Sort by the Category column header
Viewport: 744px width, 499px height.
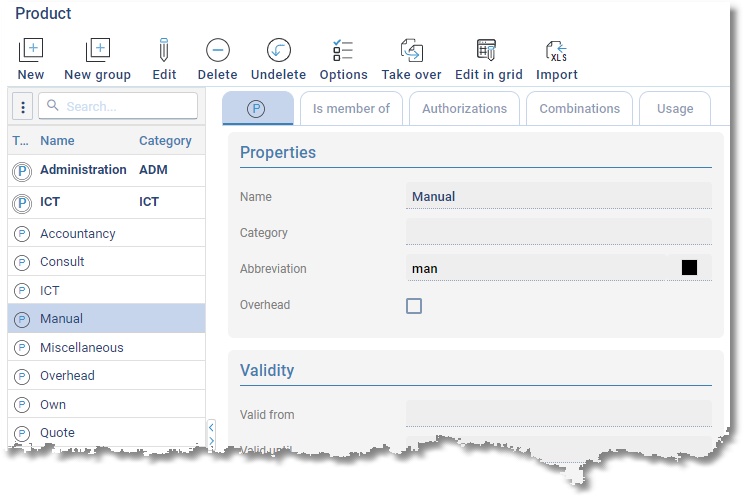[165, 141]
